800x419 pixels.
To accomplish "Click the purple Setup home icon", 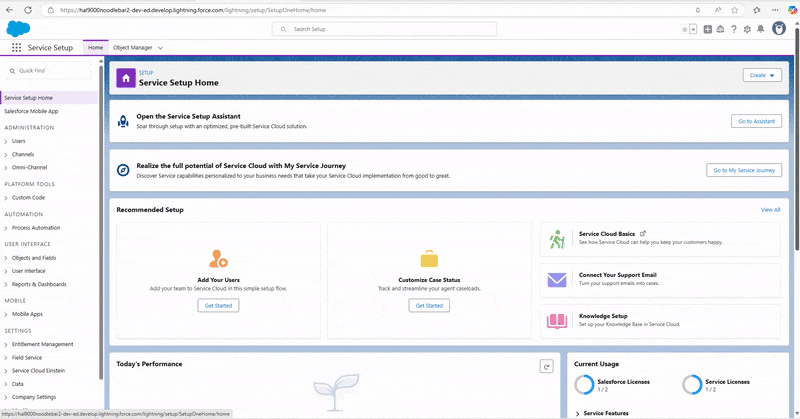I will click(x=126, y=78).
